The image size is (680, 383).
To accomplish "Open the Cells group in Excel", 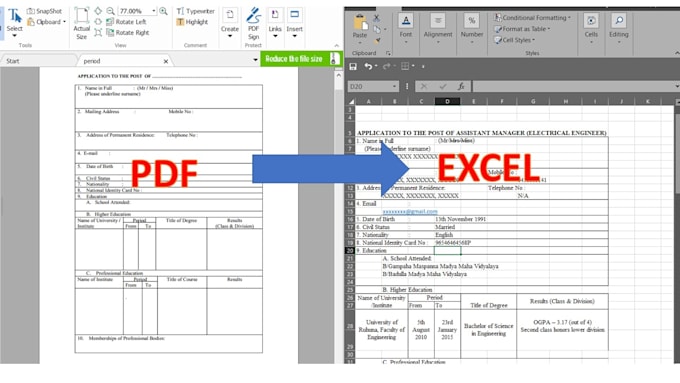I will 591,28.
